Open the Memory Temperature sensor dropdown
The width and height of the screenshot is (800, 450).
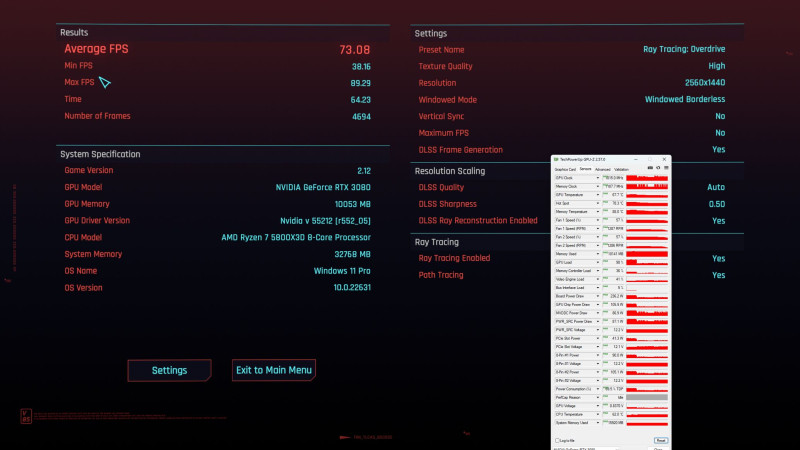pyautogui.click(x=598, y=212)
